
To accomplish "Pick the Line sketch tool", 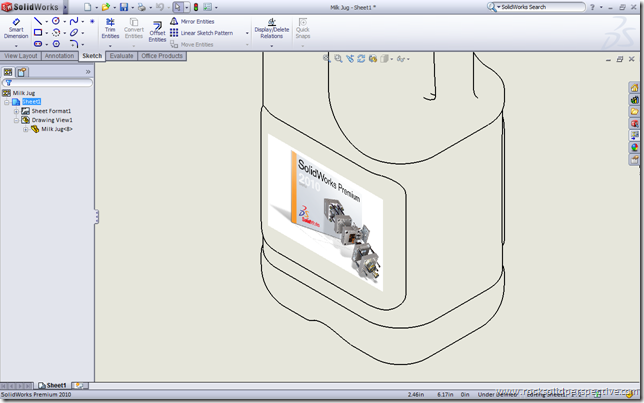I will pyautogui.click(x=38, y=21).
